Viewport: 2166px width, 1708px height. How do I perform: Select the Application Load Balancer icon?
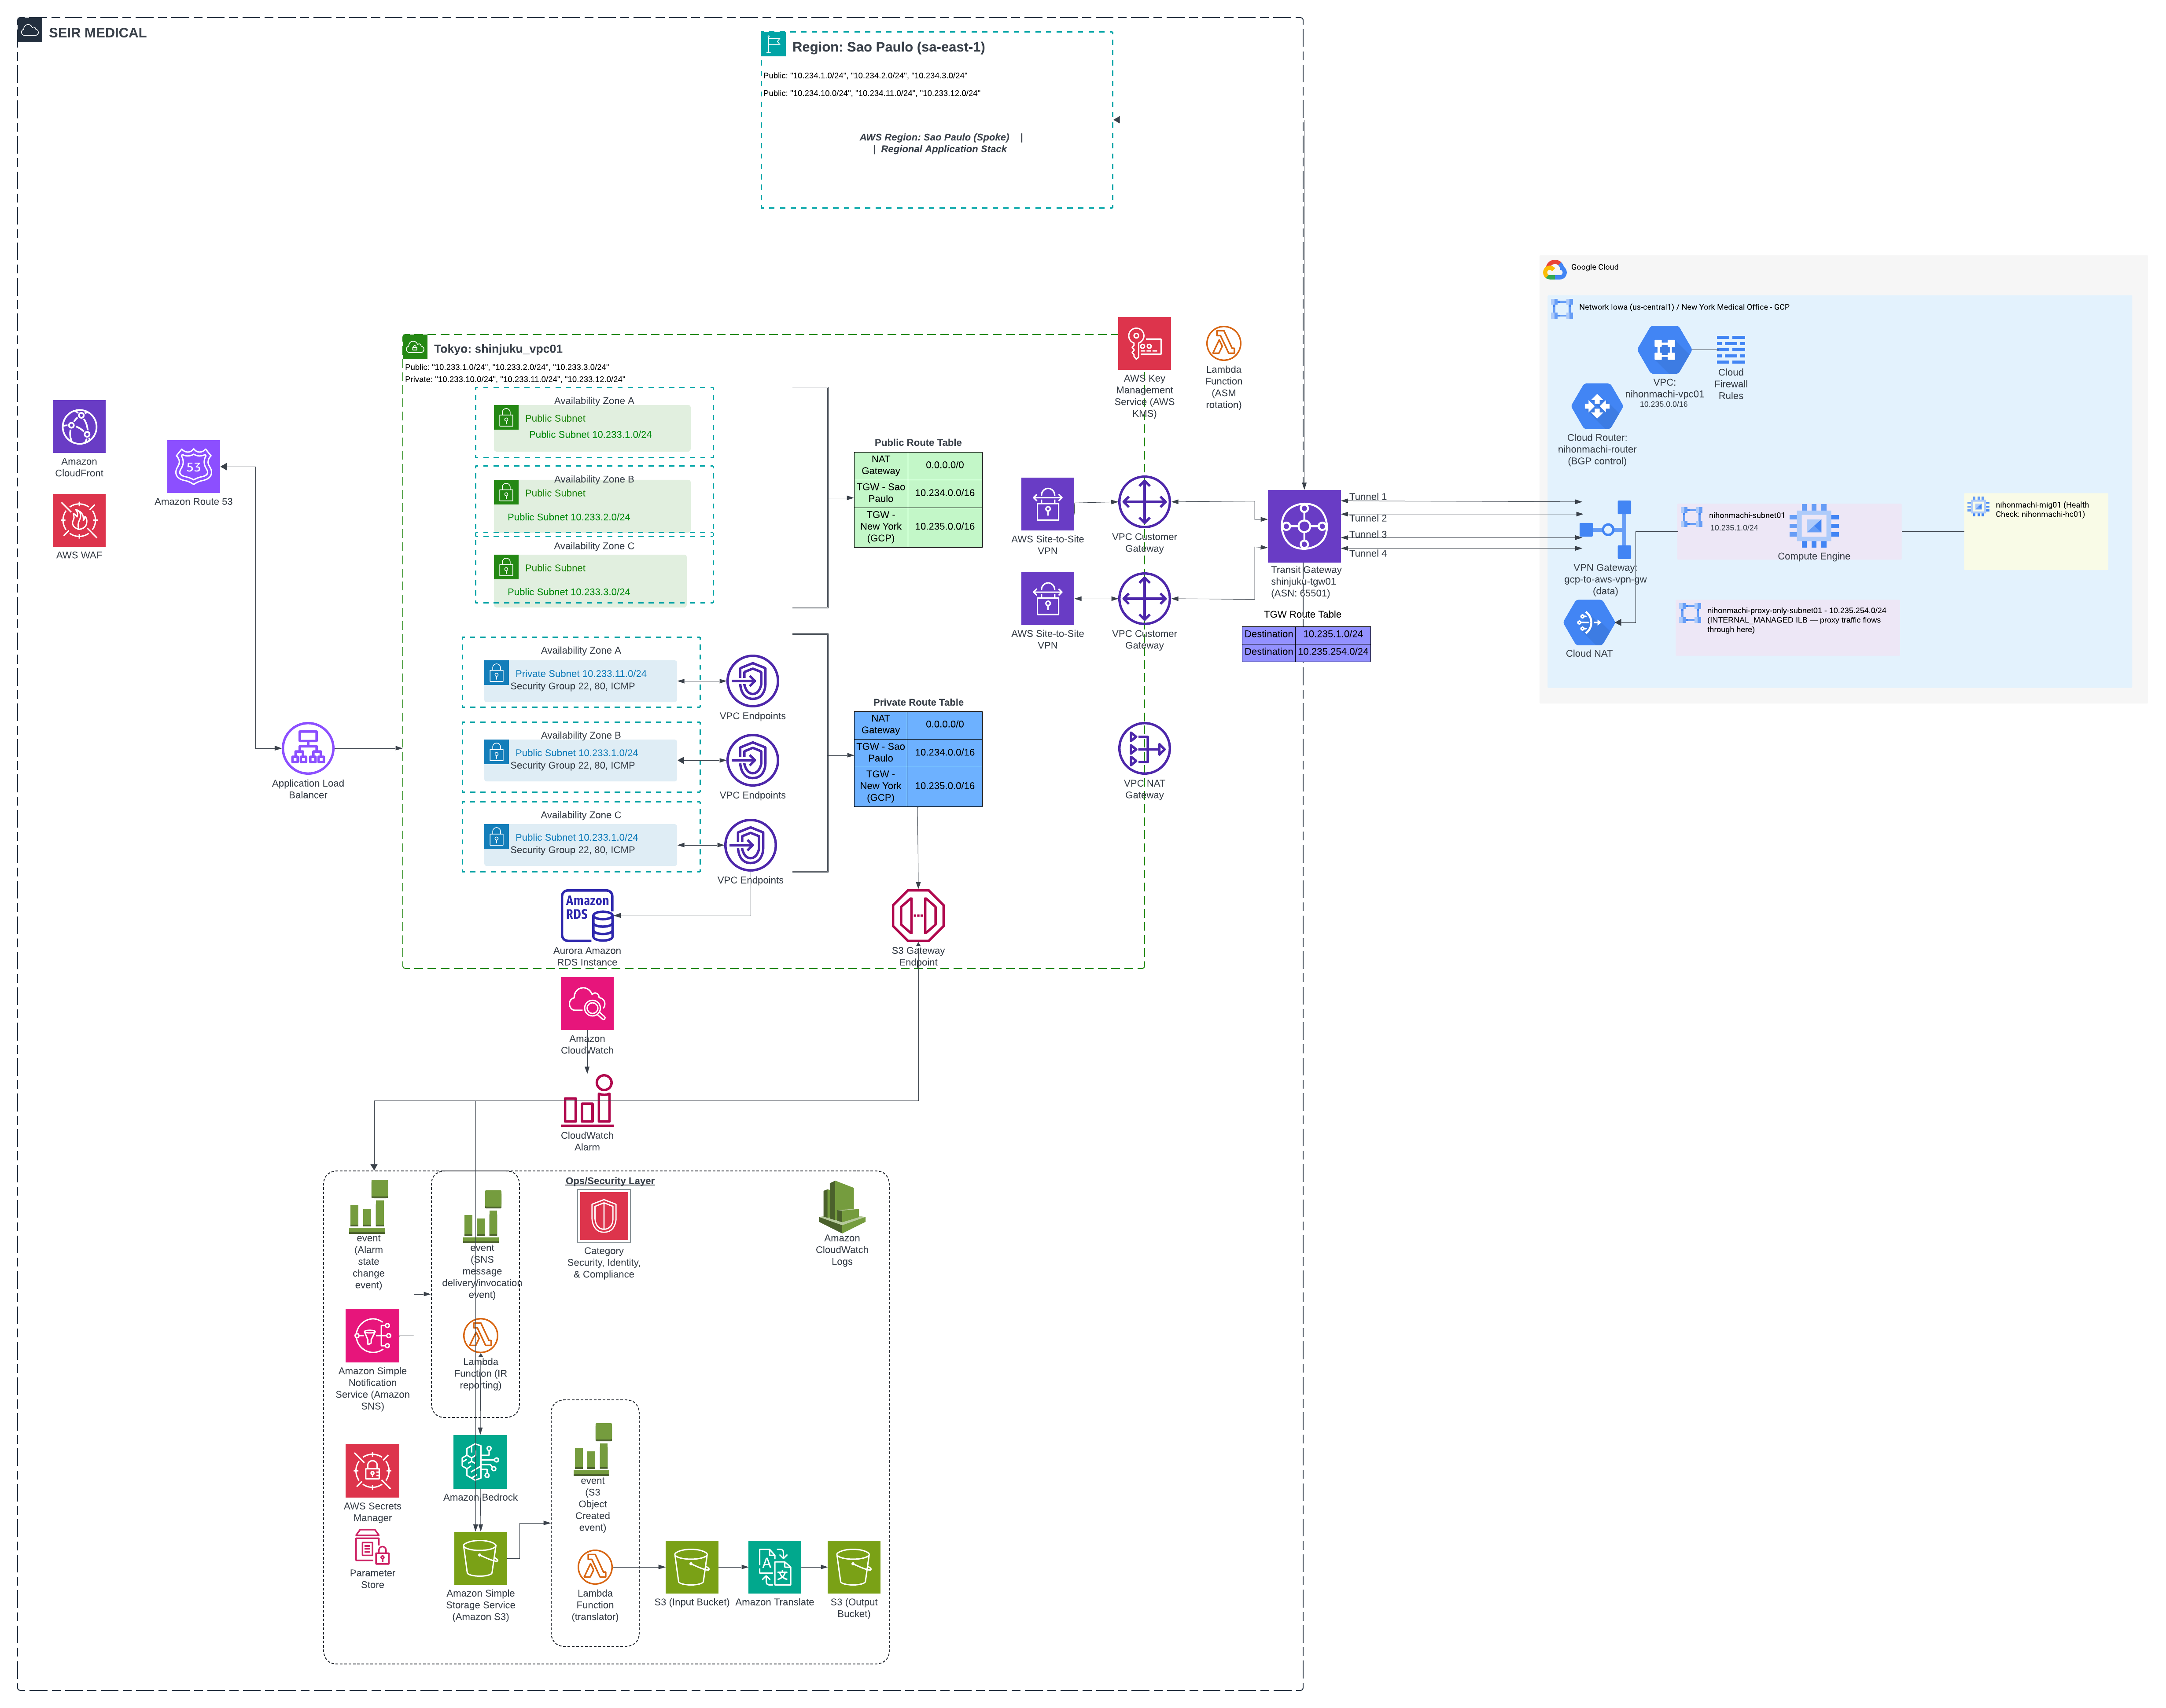pyautogui.click(x=308, y=748)
